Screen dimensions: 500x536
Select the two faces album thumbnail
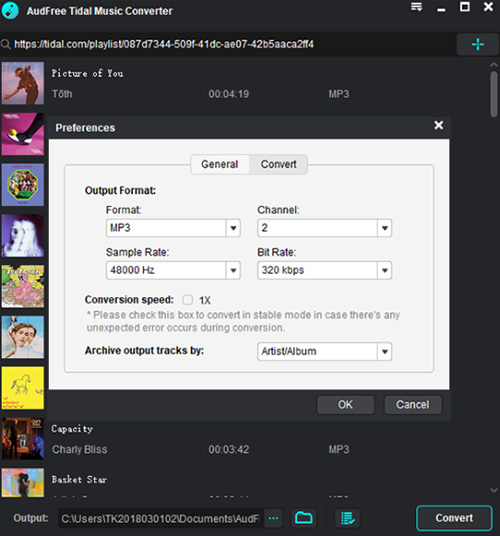pos(23,337)
